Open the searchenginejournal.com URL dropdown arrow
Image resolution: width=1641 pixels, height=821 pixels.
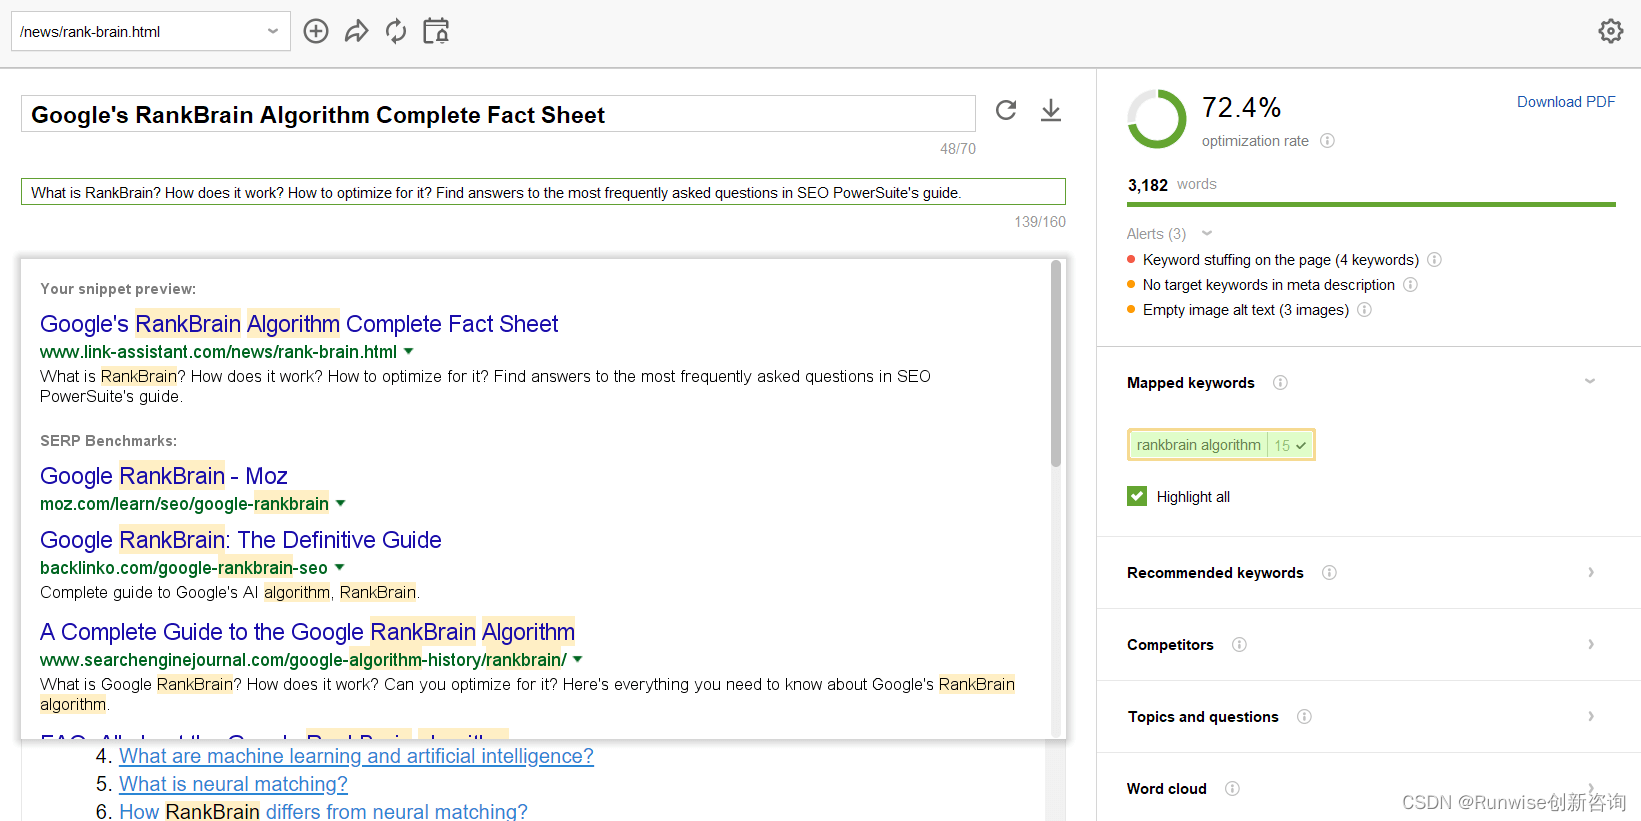[x=577, y=660]
